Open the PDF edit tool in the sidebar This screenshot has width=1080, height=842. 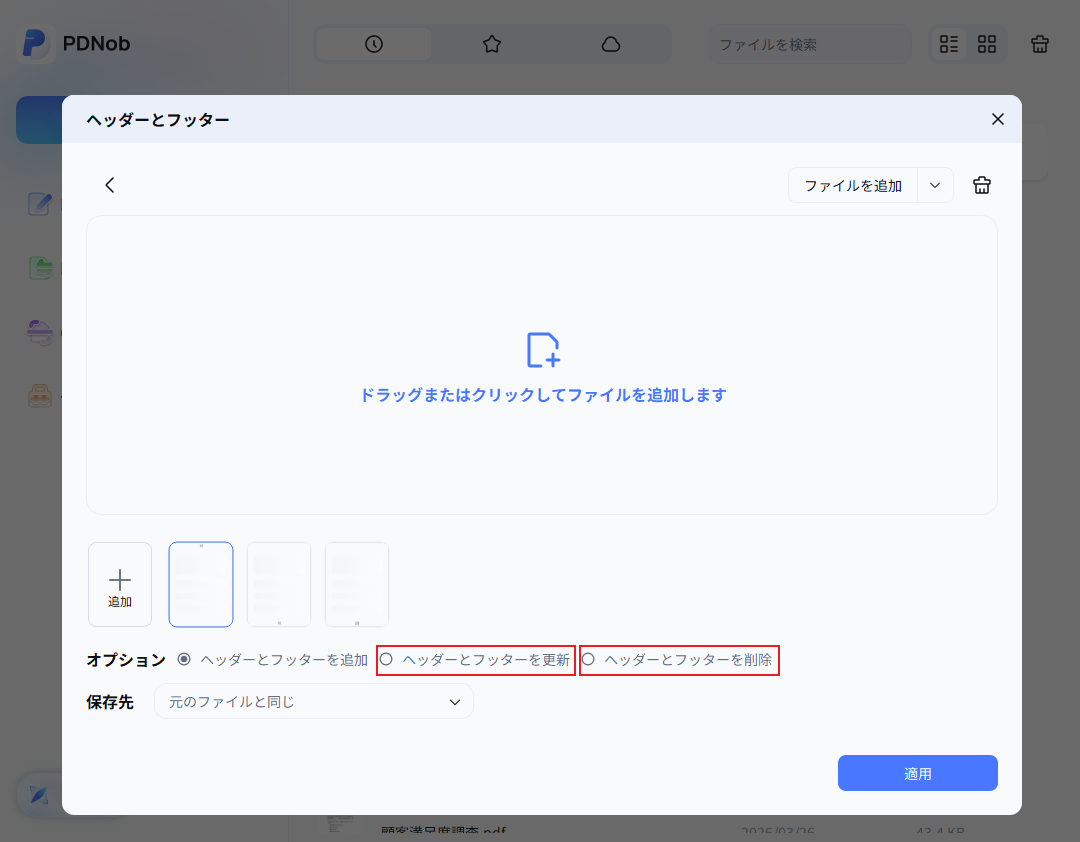click(x=39, y=204)
